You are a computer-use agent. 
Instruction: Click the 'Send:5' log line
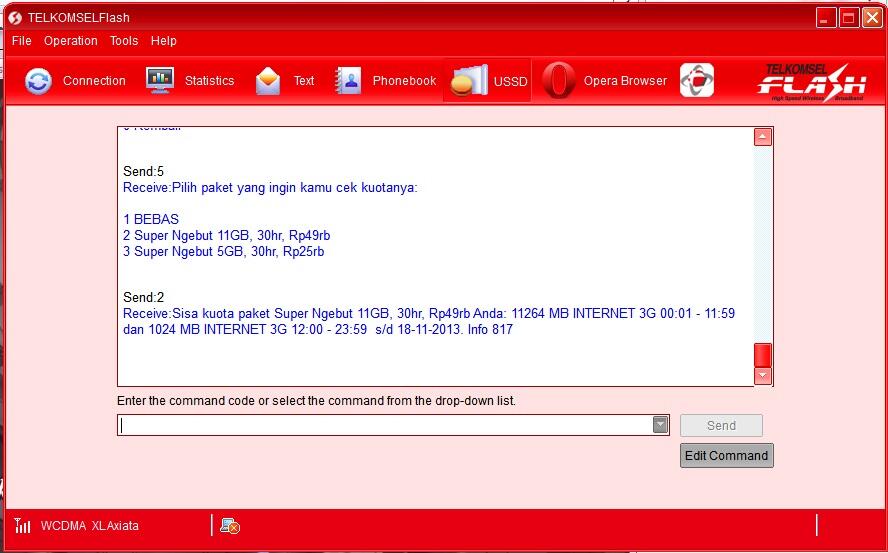coord(143,172)
